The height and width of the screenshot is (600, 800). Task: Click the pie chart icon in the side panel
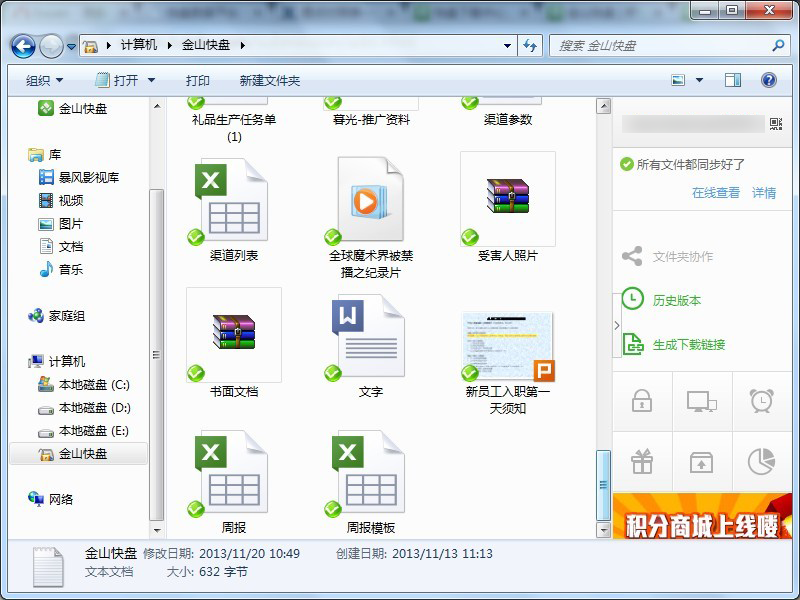coord(761,461)
